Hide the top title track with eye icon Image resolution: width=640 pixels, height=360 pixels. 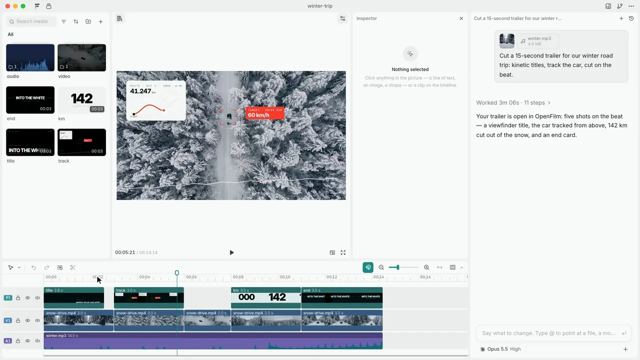pyautogui.click(x=28, y=298)
